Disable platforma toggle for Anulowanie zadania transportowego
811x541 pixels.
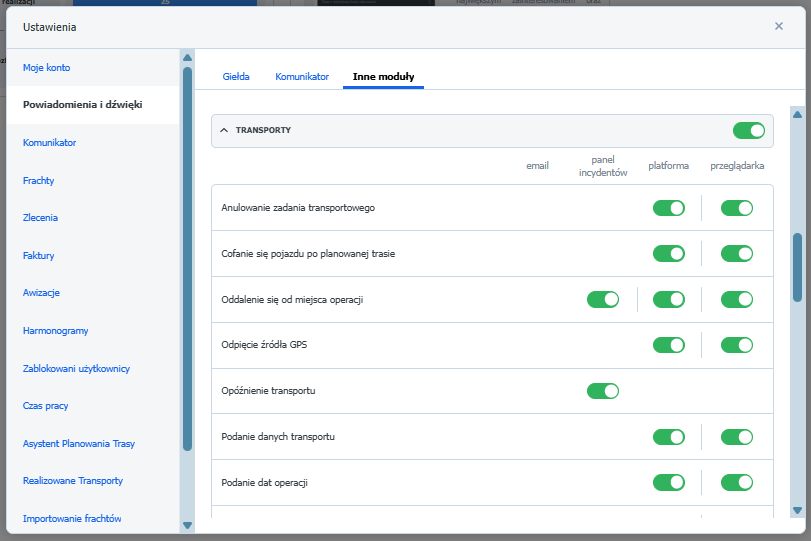click(668, 208)
